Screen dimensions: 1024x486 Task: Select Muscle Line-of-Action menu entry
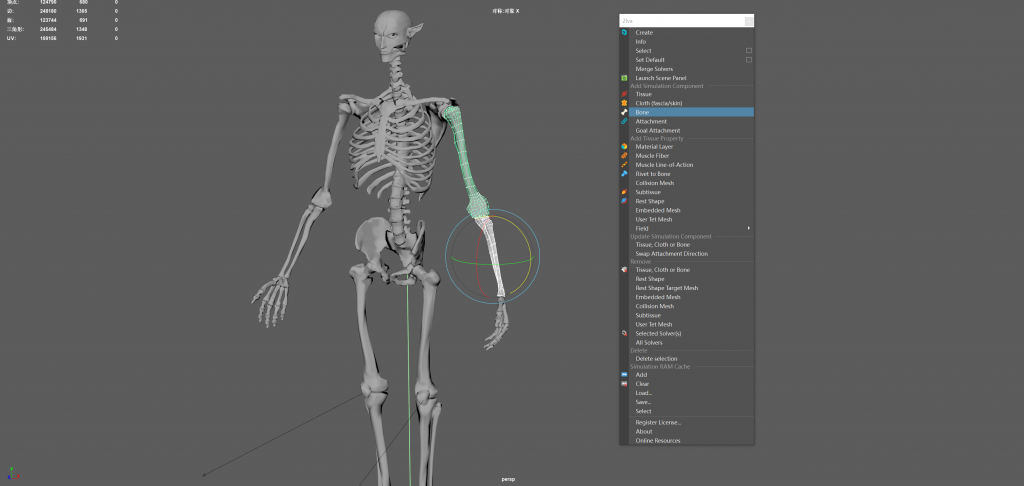pyautogui.click(x=664, y=165)
